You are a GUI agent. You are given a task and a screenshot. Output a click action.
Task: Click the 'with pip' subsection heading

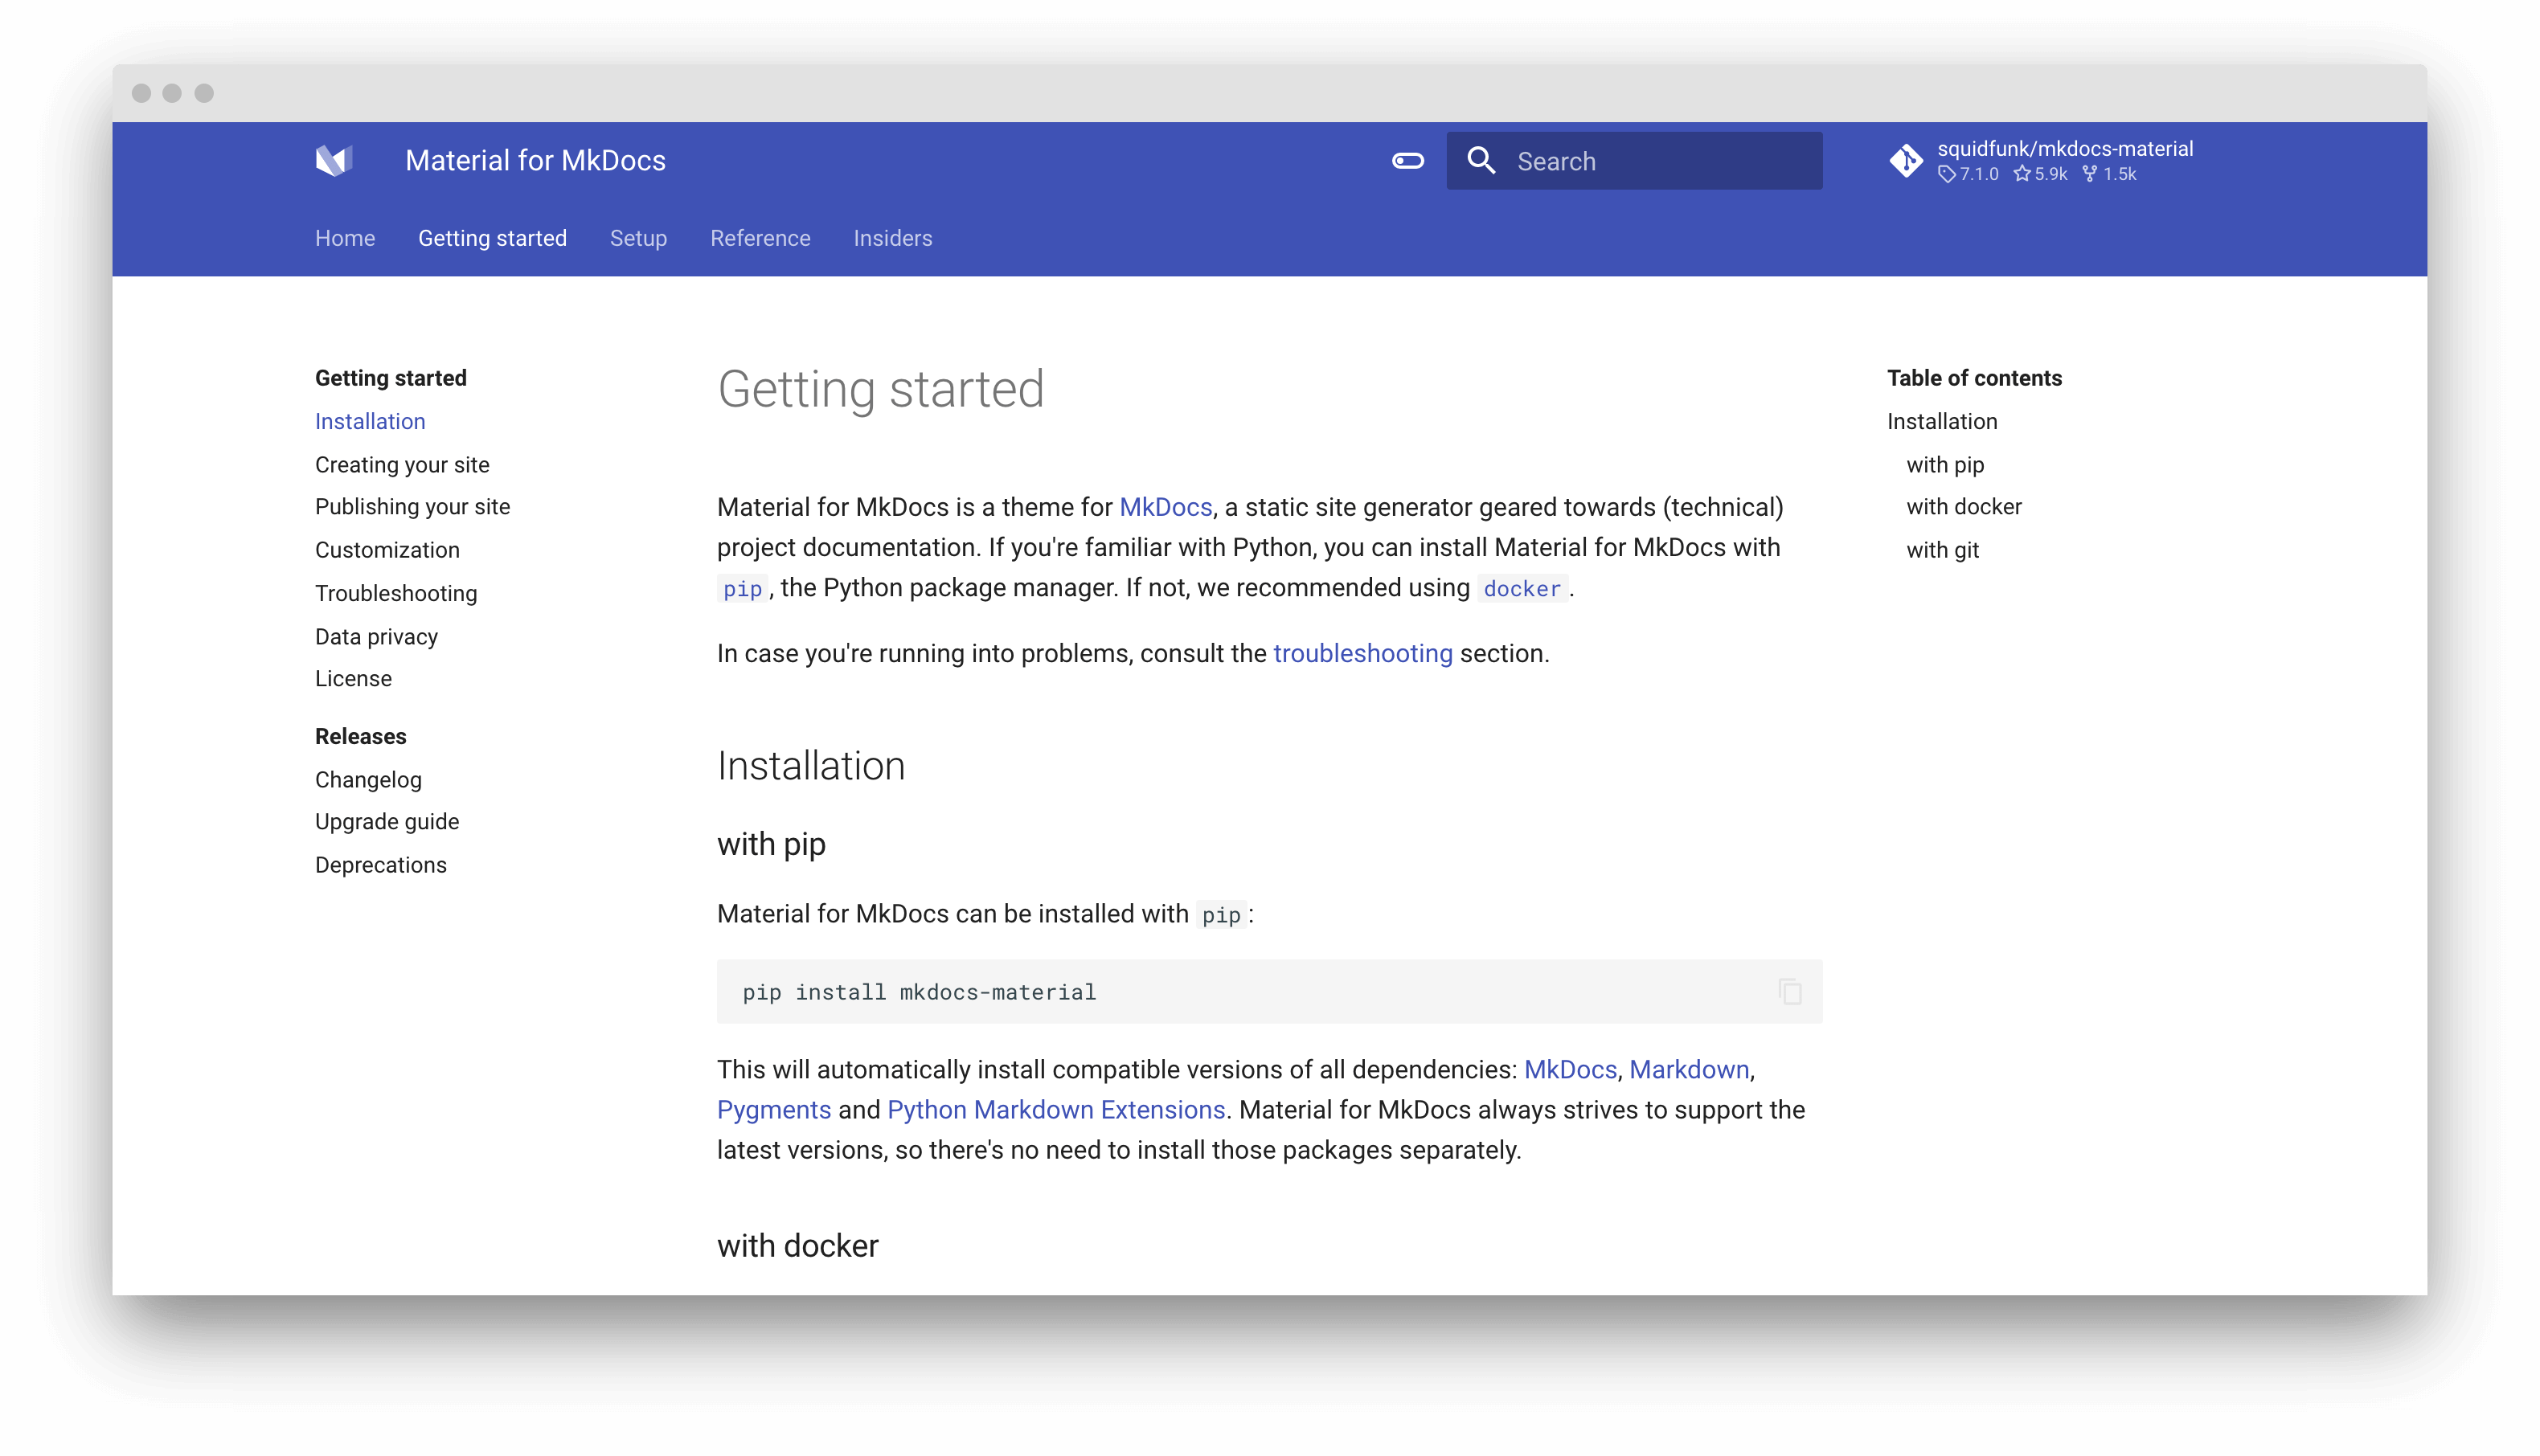pos(771,844)
